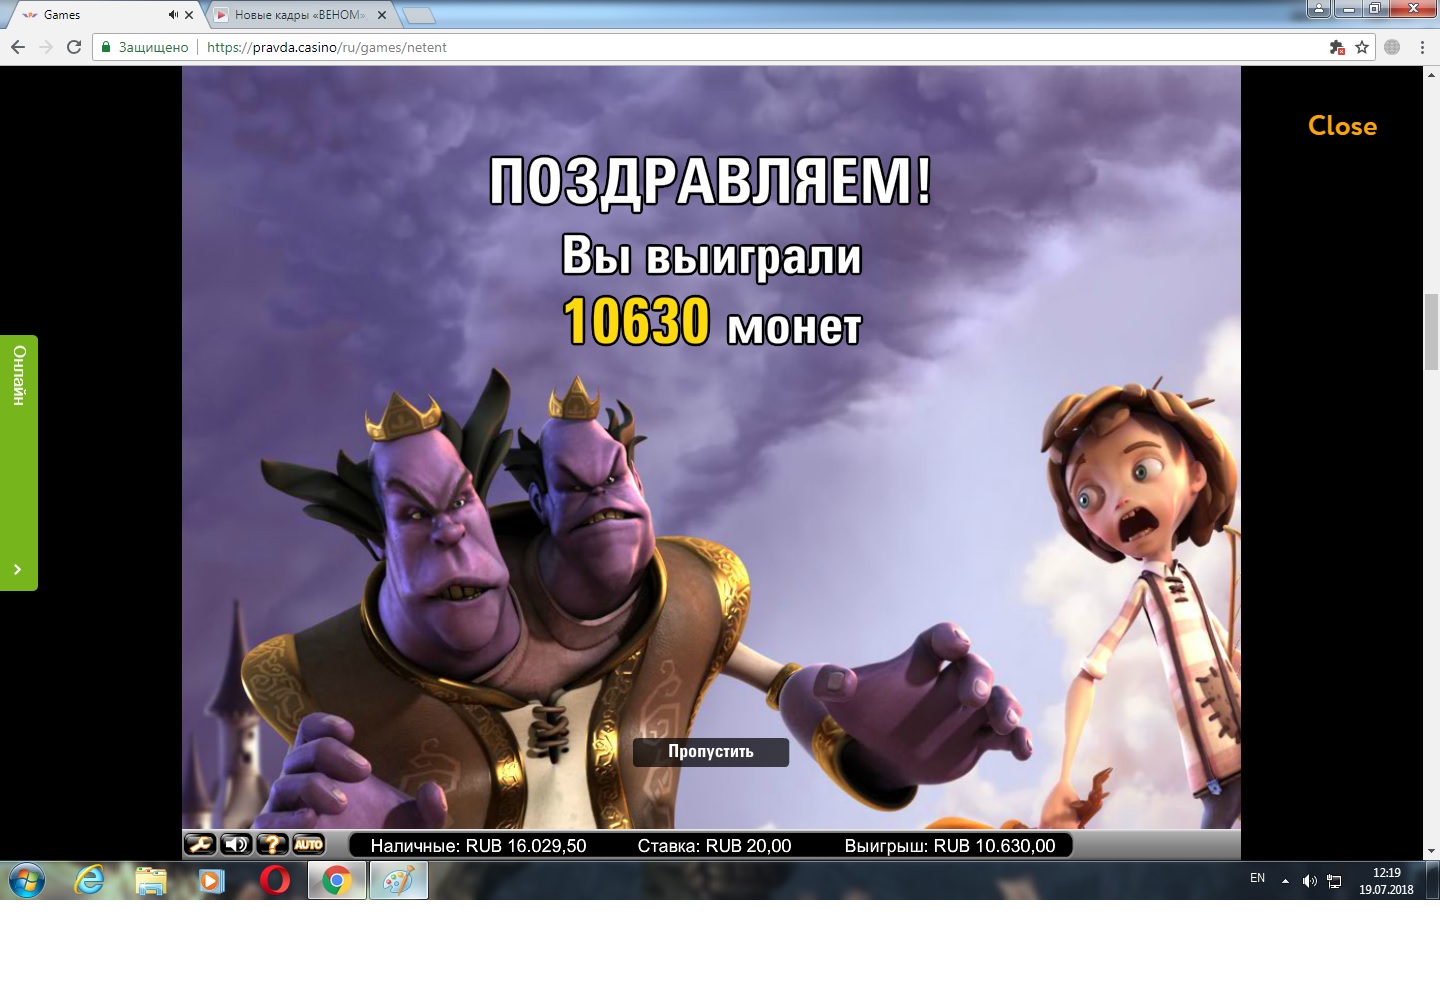Click the scrollbar up arrow
This screenshot has height=1000, width=1440.
1431,73
